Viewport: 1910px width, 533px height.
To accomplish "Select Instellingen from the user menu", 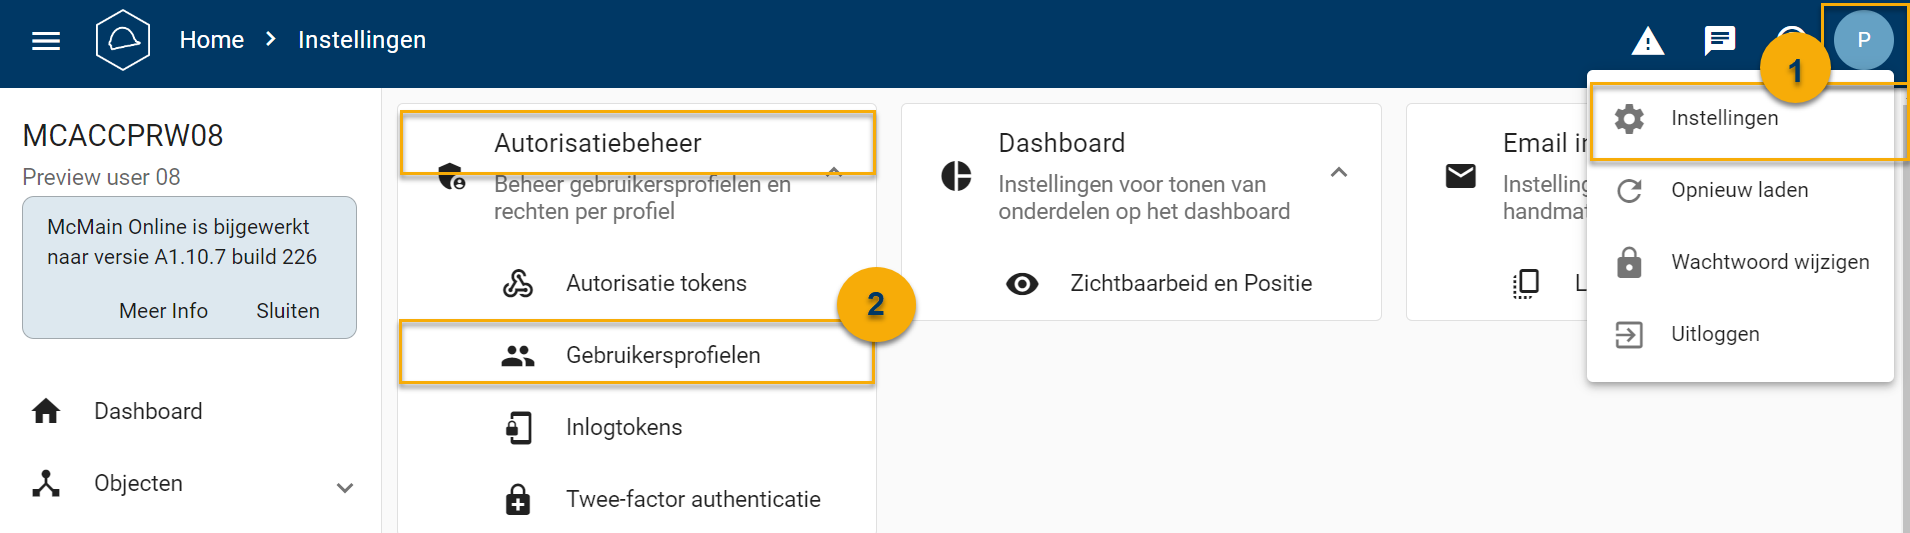I will pos(1724,118).
